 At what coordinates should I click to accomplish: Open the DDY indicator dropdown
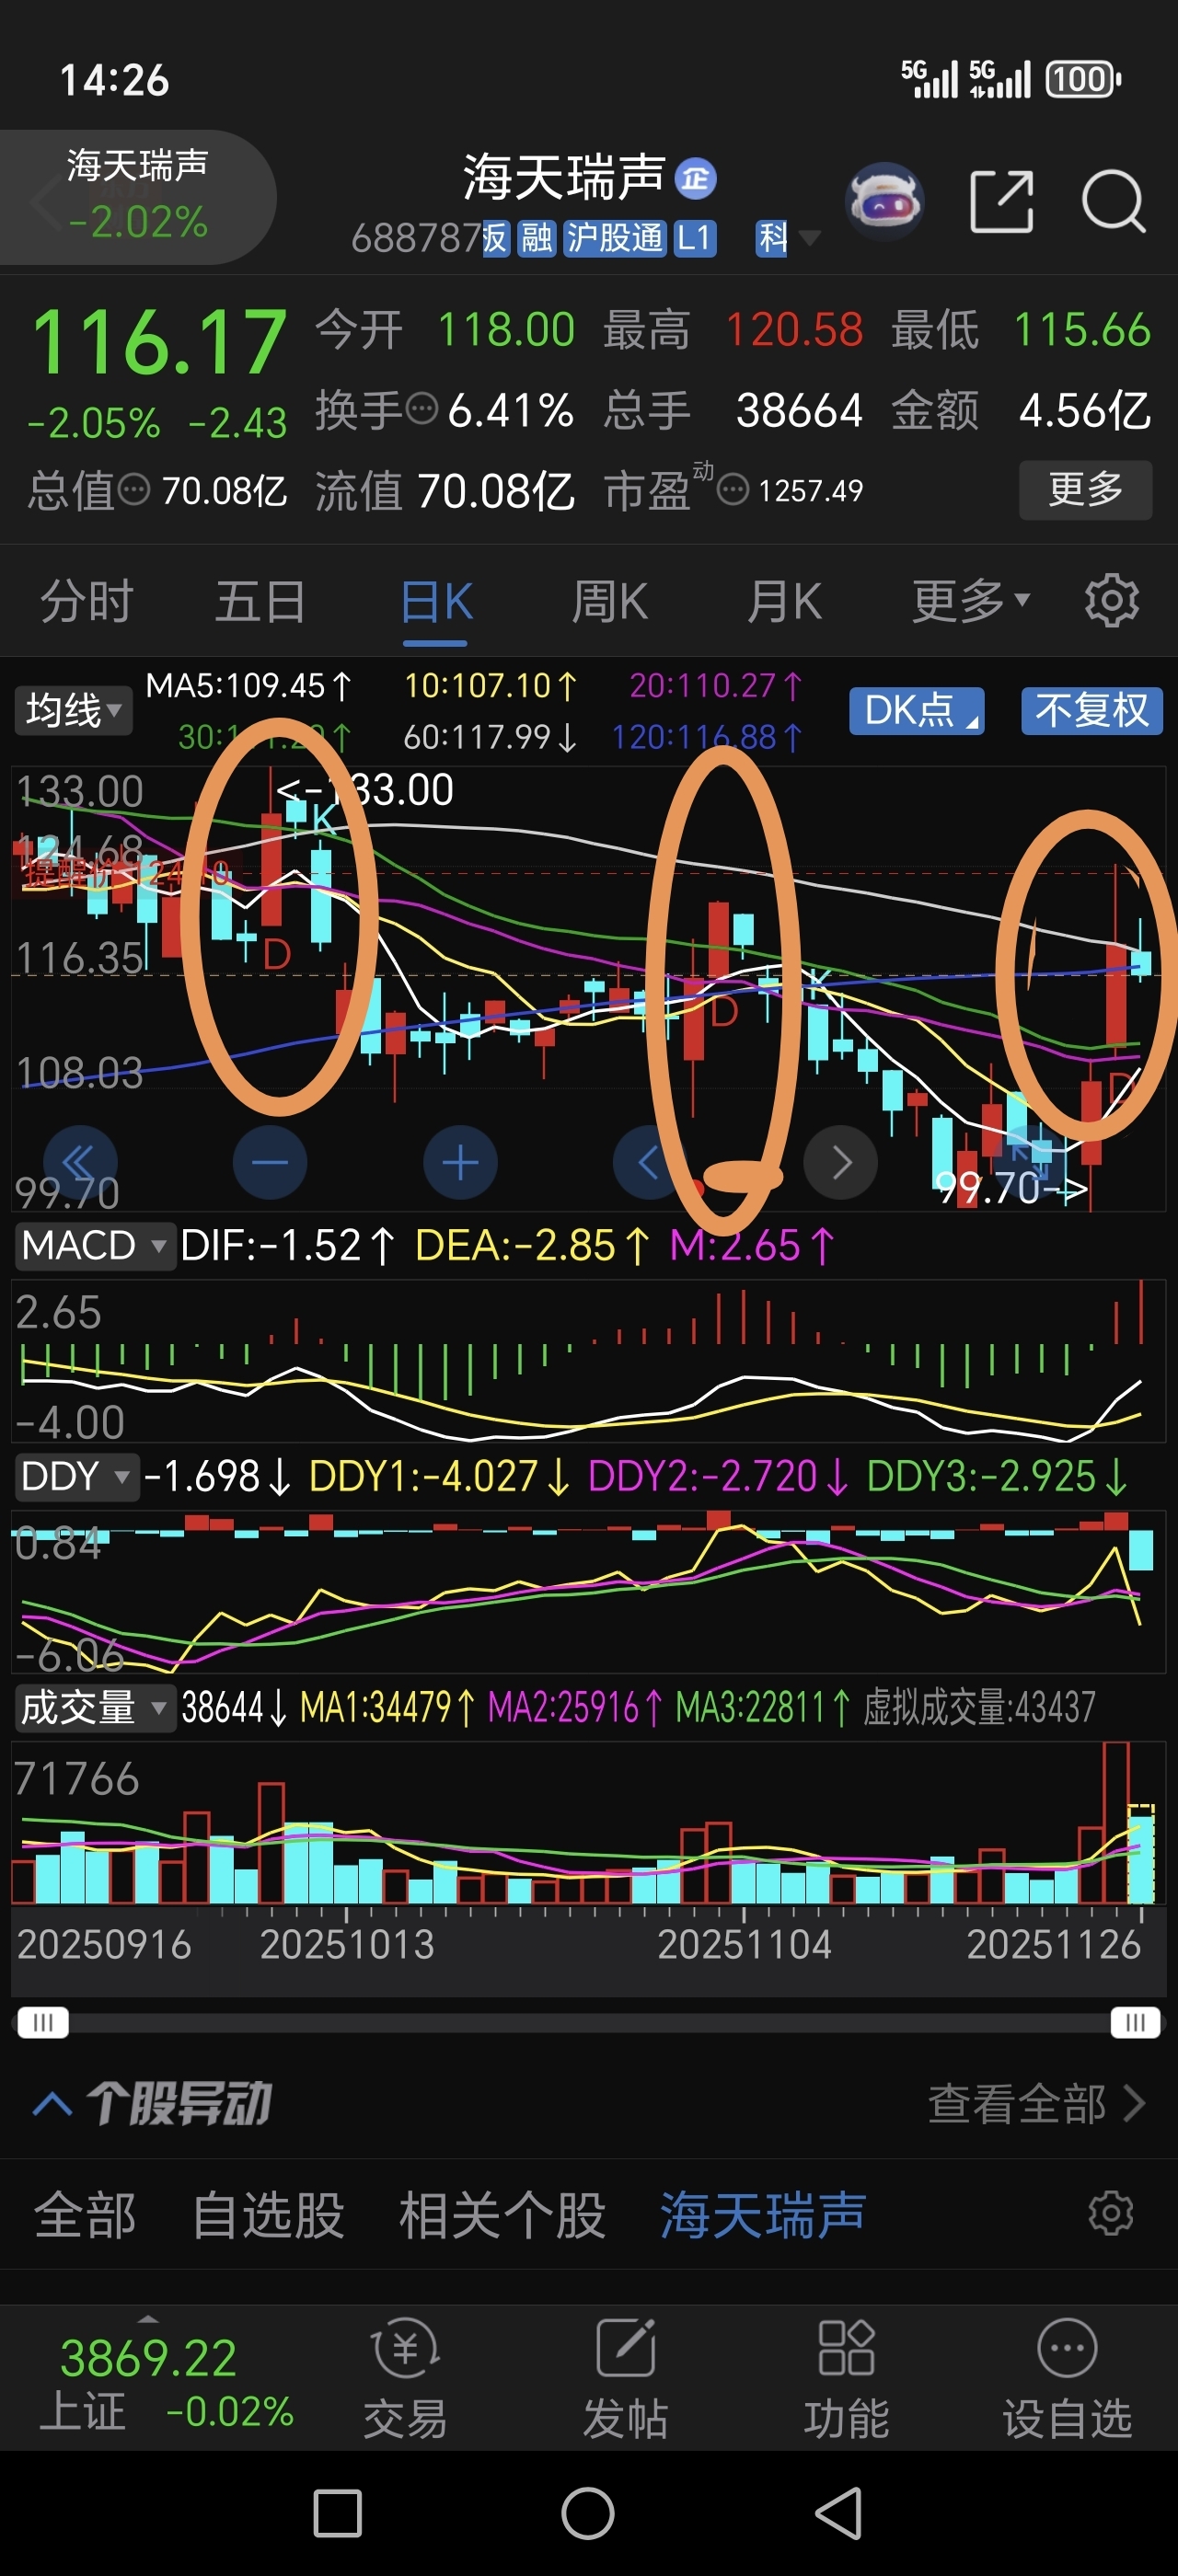click(x=76, y=1476)
